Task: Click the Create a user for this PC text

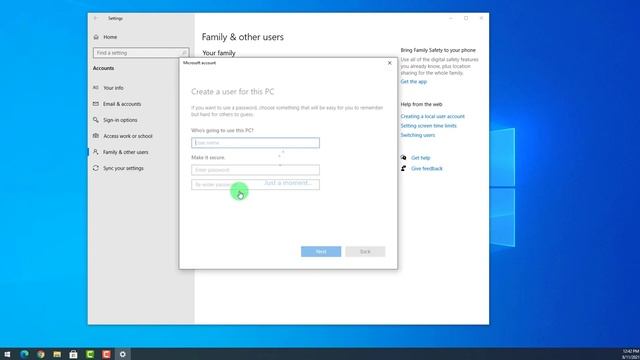Action: (x=233, y=92)
